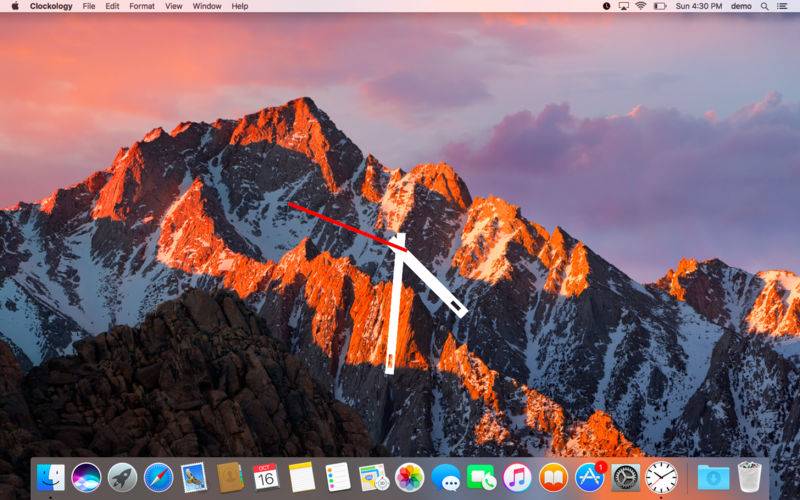Open the Trash in the Dock
The height and width of the screenshot is (500, 800).
coord(749,477)
